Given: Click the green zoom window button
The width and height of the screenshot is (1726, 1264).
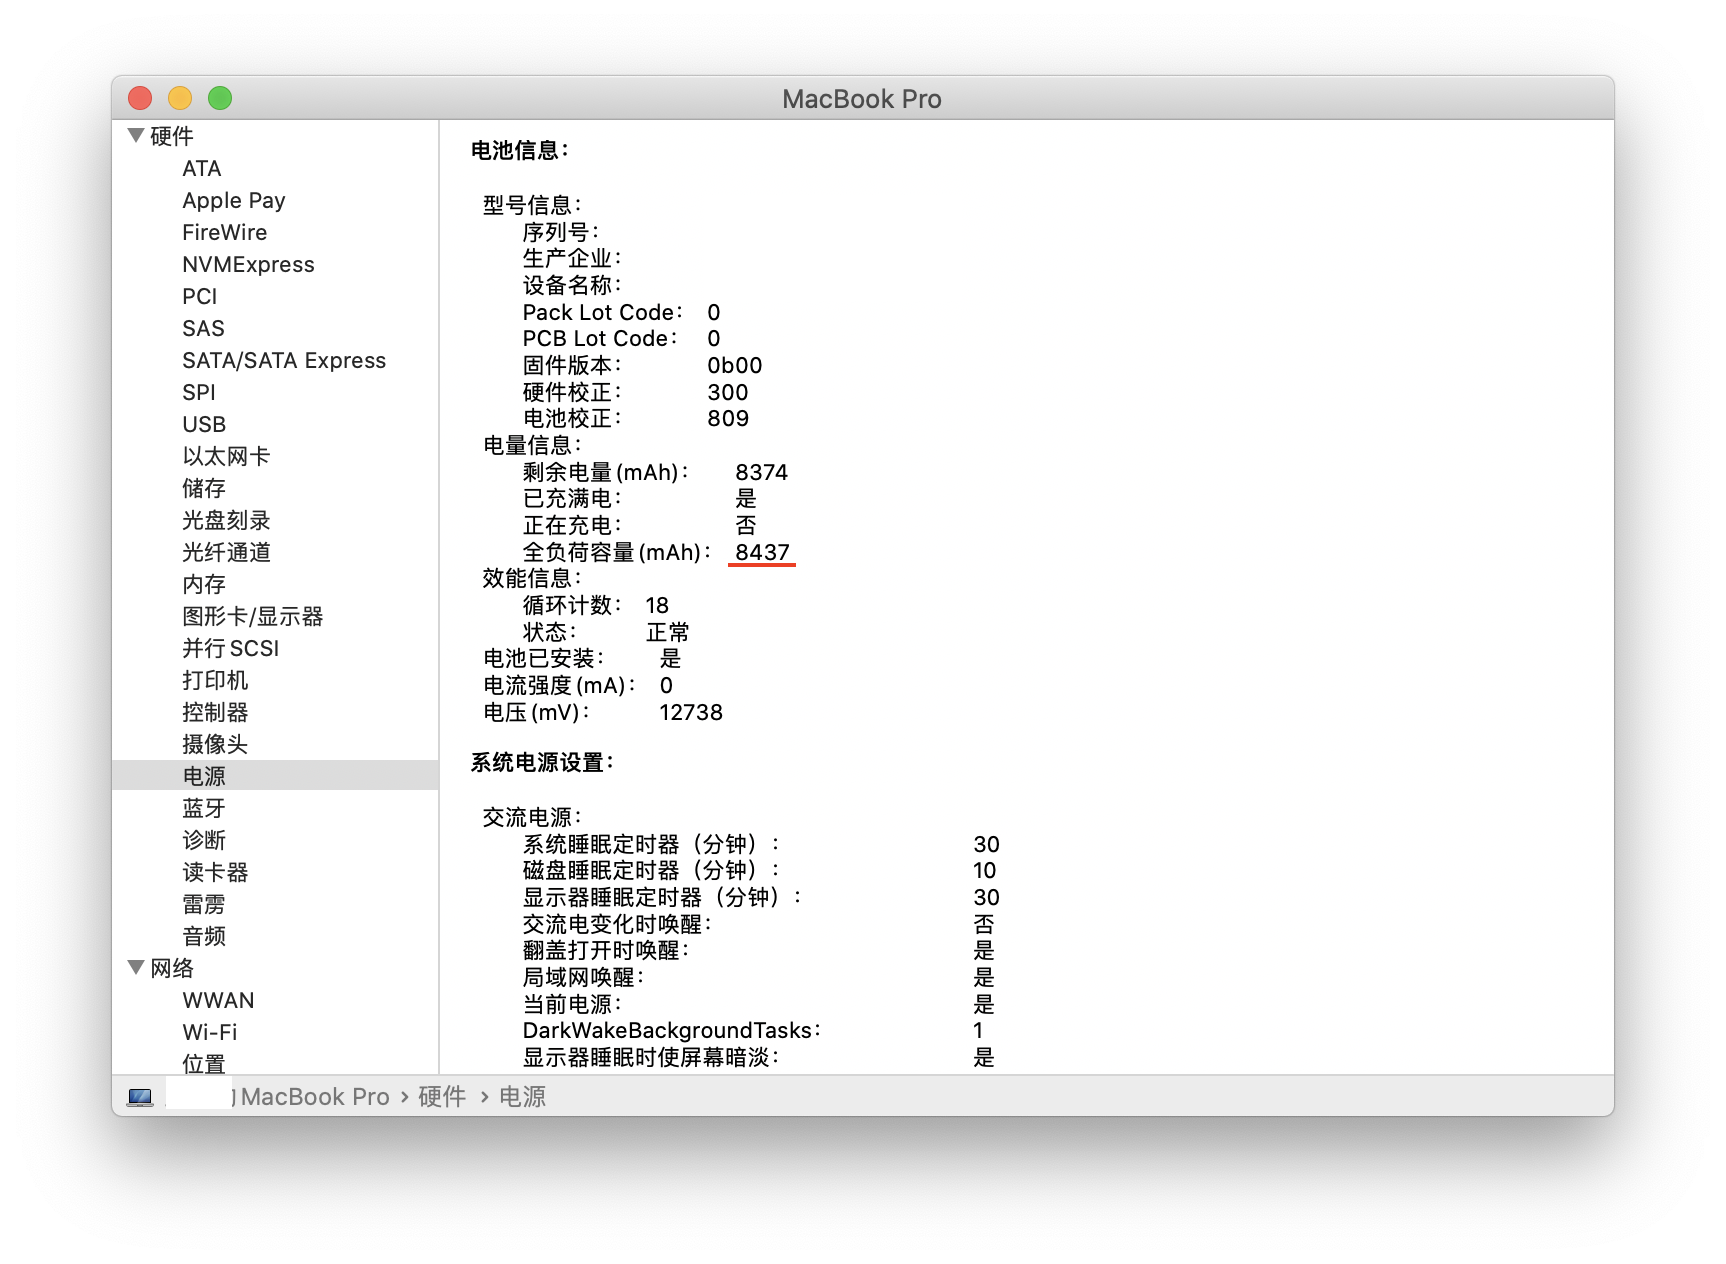Looking at the screenshot, I should pyautogui.click(x=220, y=98).
